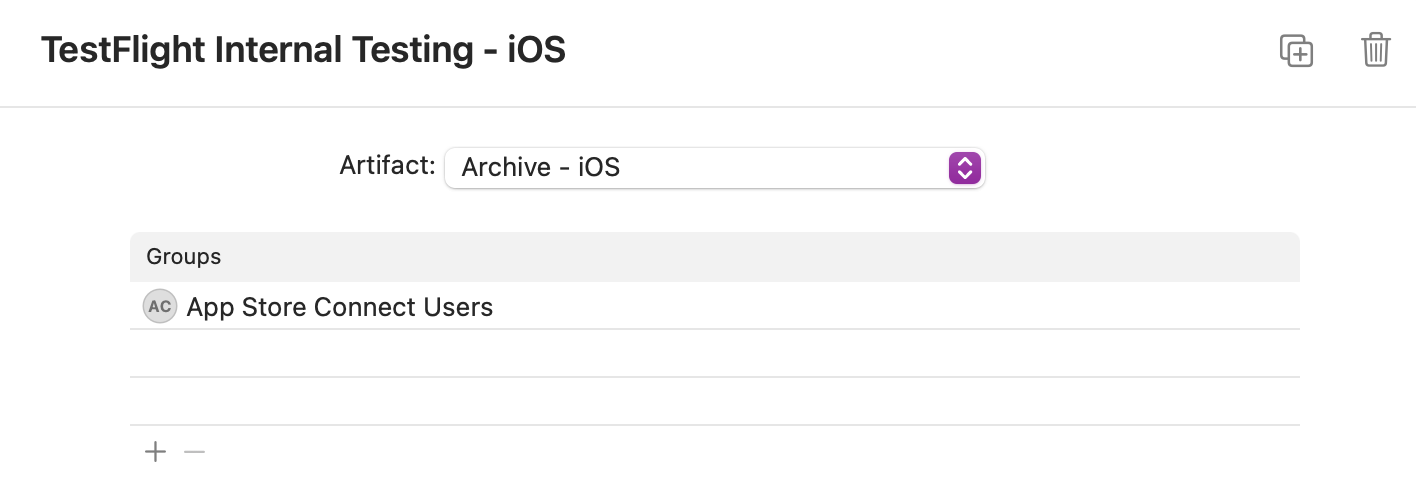Open the Artifact dropdown menu
This screenshot has height=486, width=1416.
click(x=714, y=168)
